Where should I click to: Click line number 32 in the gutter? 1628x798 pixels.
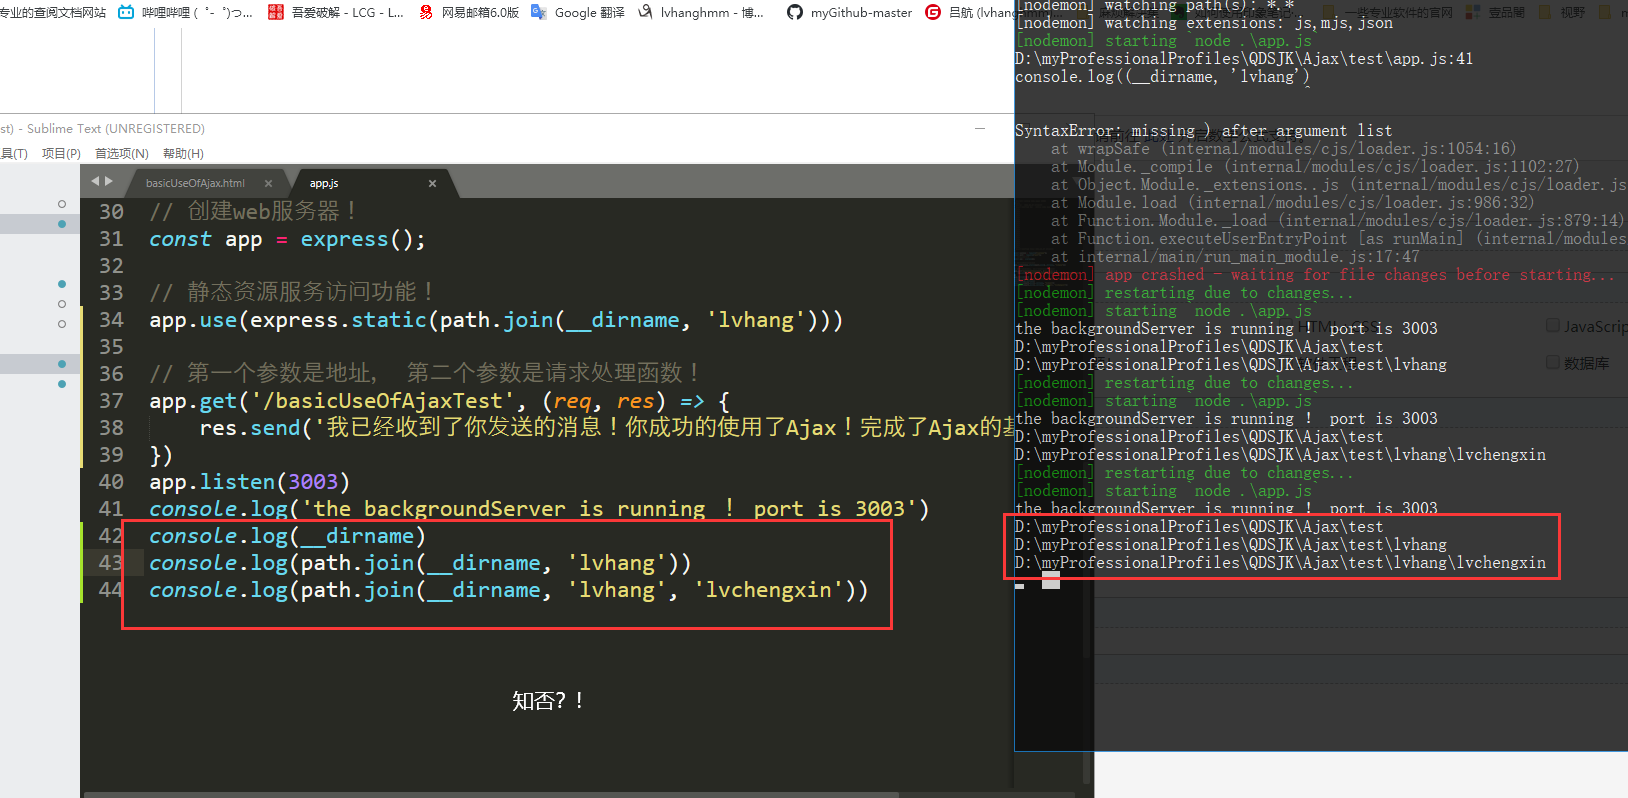click(x=111, y=266)
